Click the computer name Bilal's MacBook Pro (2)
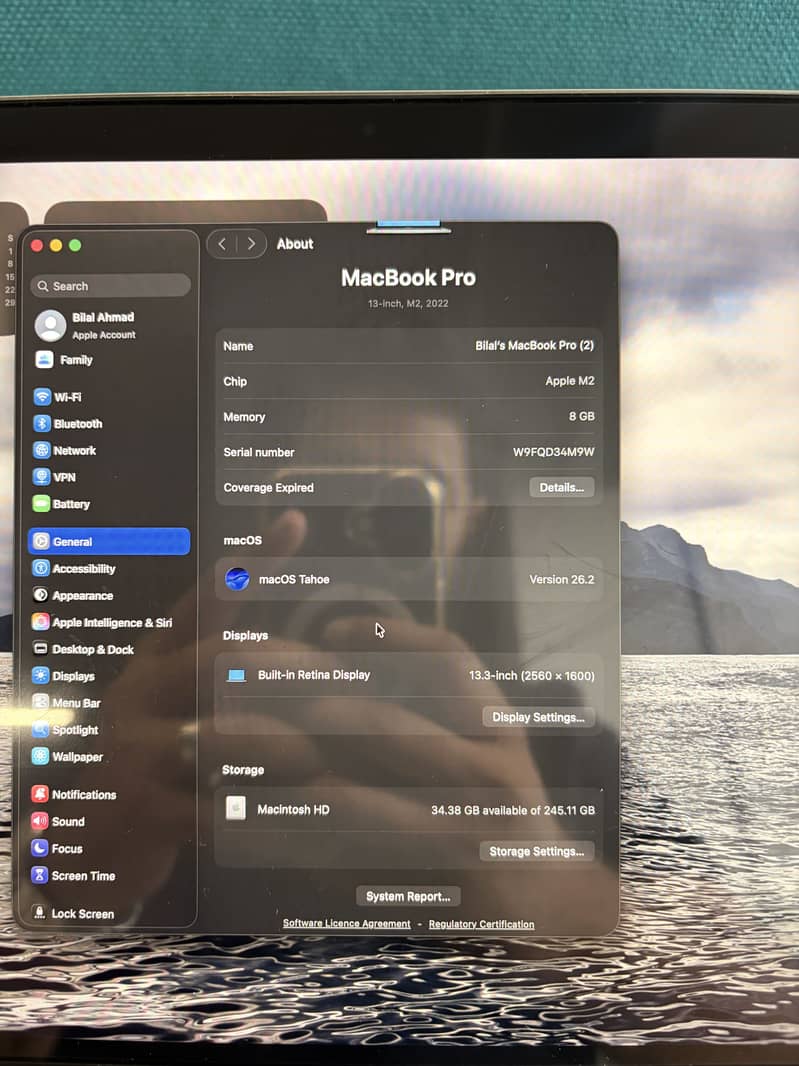Screen dimensions: 799x1066 click(534, 345)
